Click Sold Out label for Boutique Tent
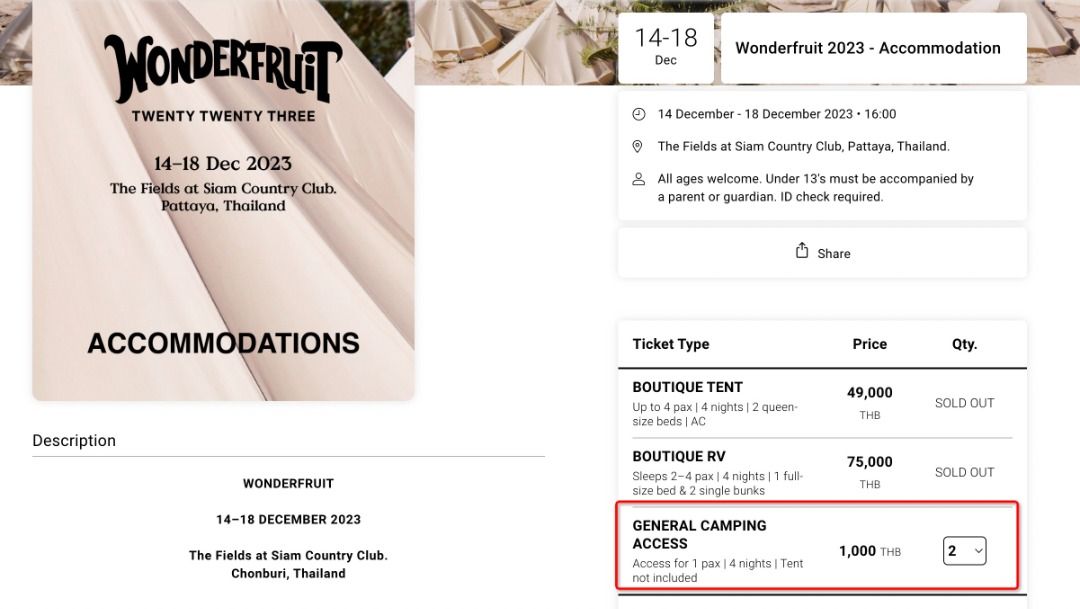1080x609 pixels. [964, 403]
